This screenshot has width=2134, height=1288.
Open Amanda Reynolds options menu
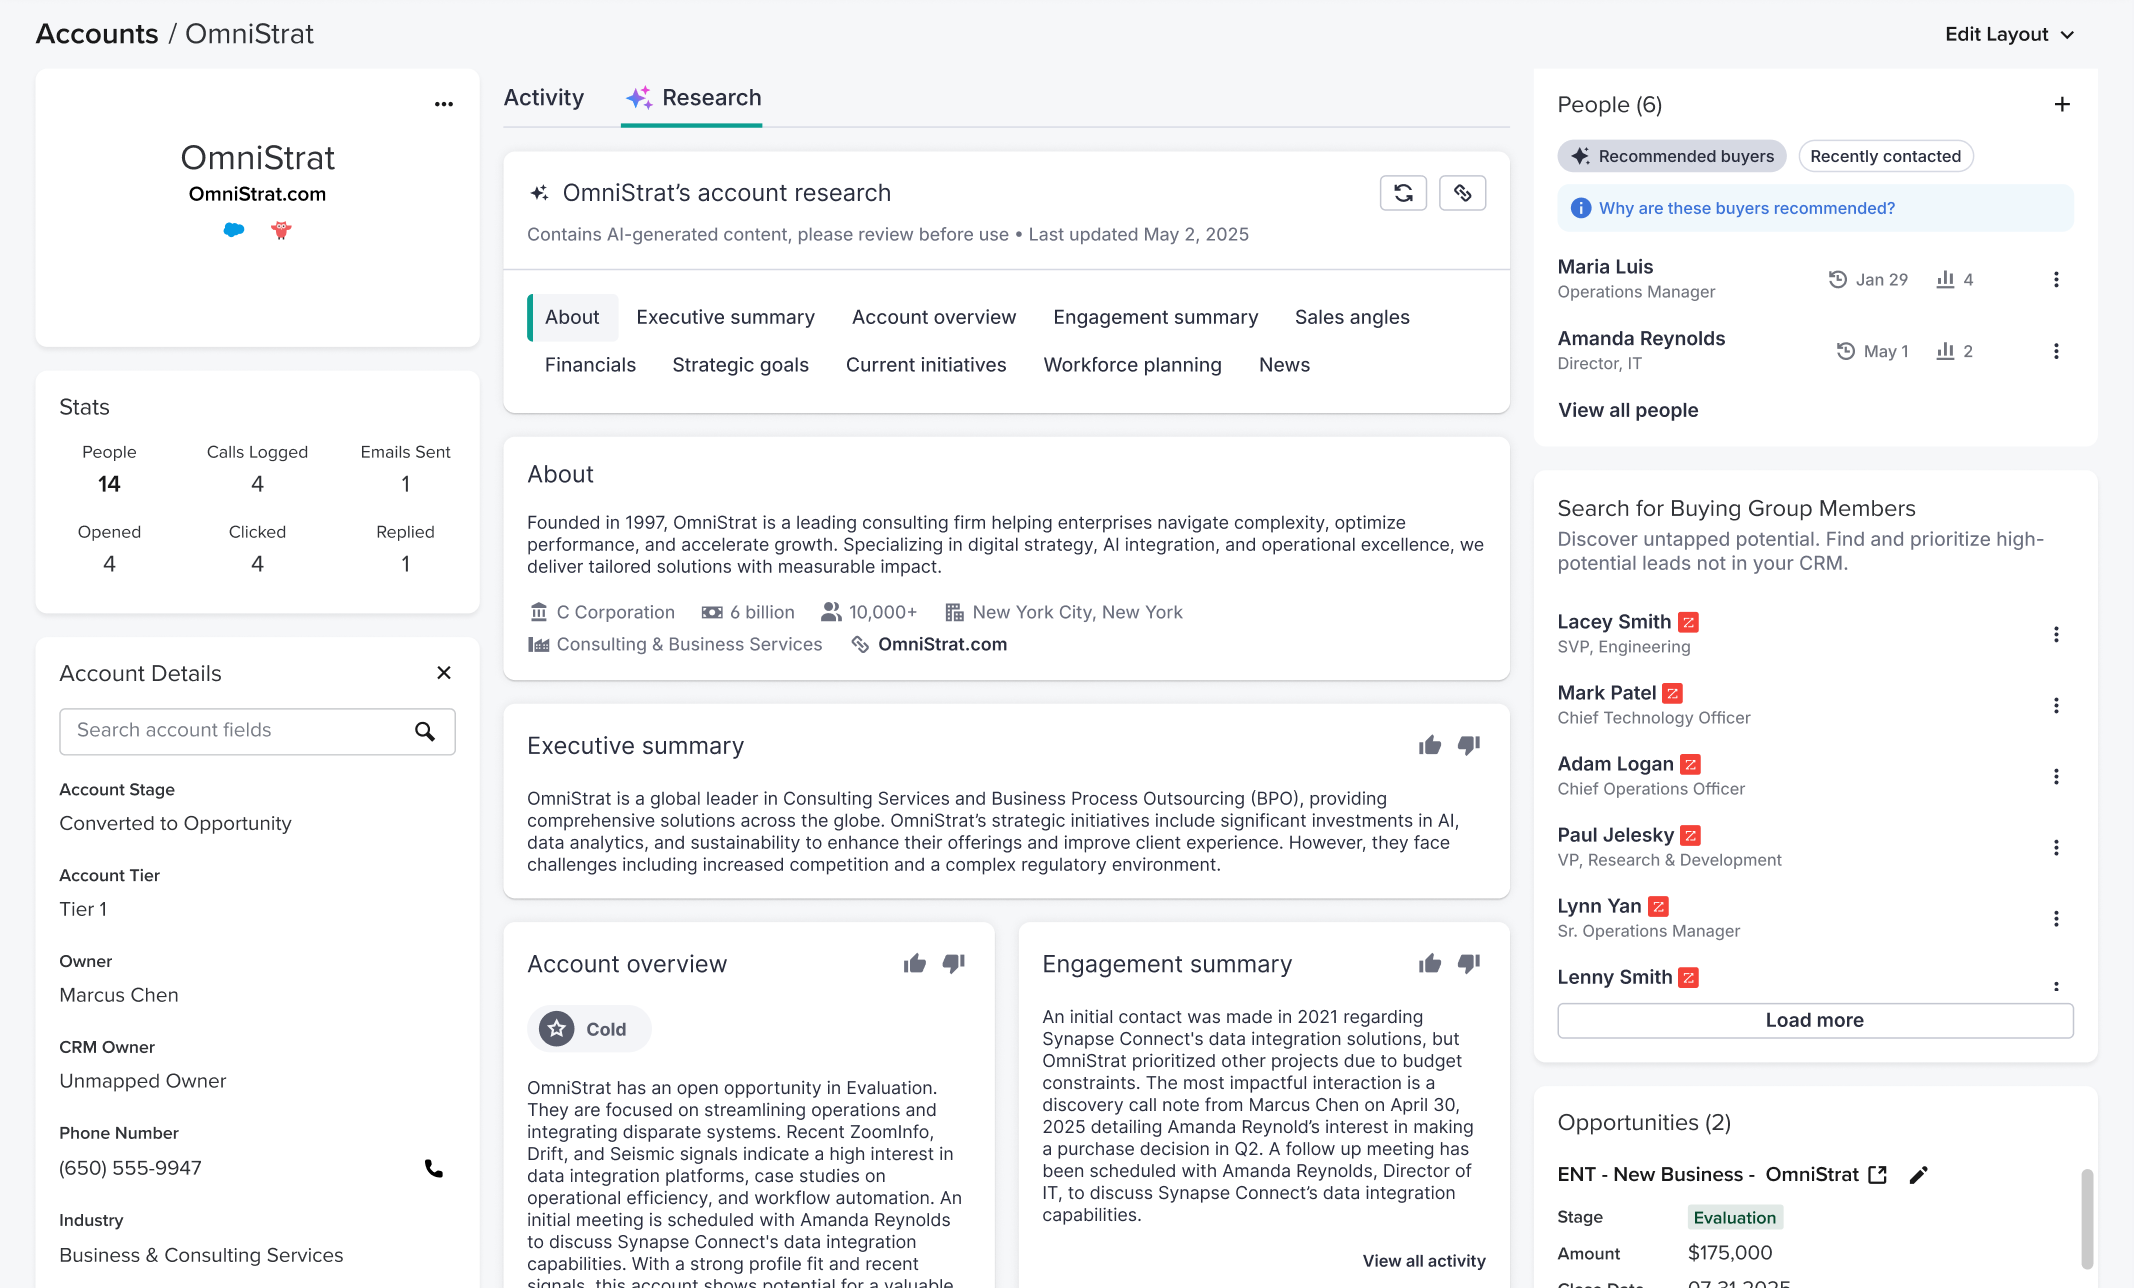click(x=2056, y=352)
